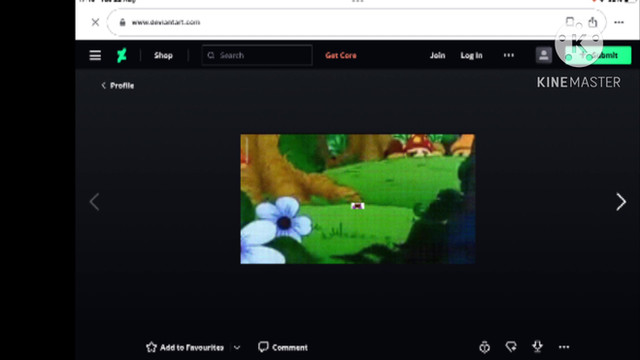Screen dimensions: 640x360
Task: Focus the Search input field
Action: (x=257, y=55)
